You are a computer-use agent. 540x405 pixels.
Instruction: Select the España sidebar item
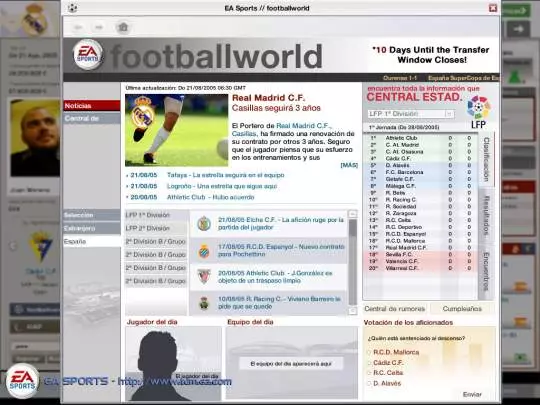coord(92,241)
